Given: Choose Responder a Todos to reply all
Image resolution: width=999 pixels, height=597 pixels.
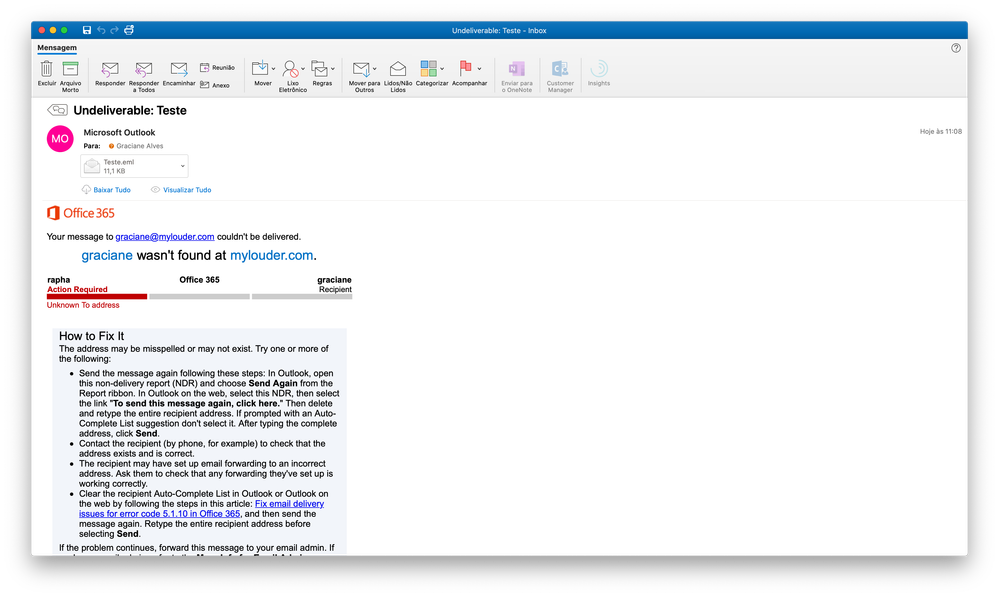Looking at the screenshot, I should coord(144,76).
